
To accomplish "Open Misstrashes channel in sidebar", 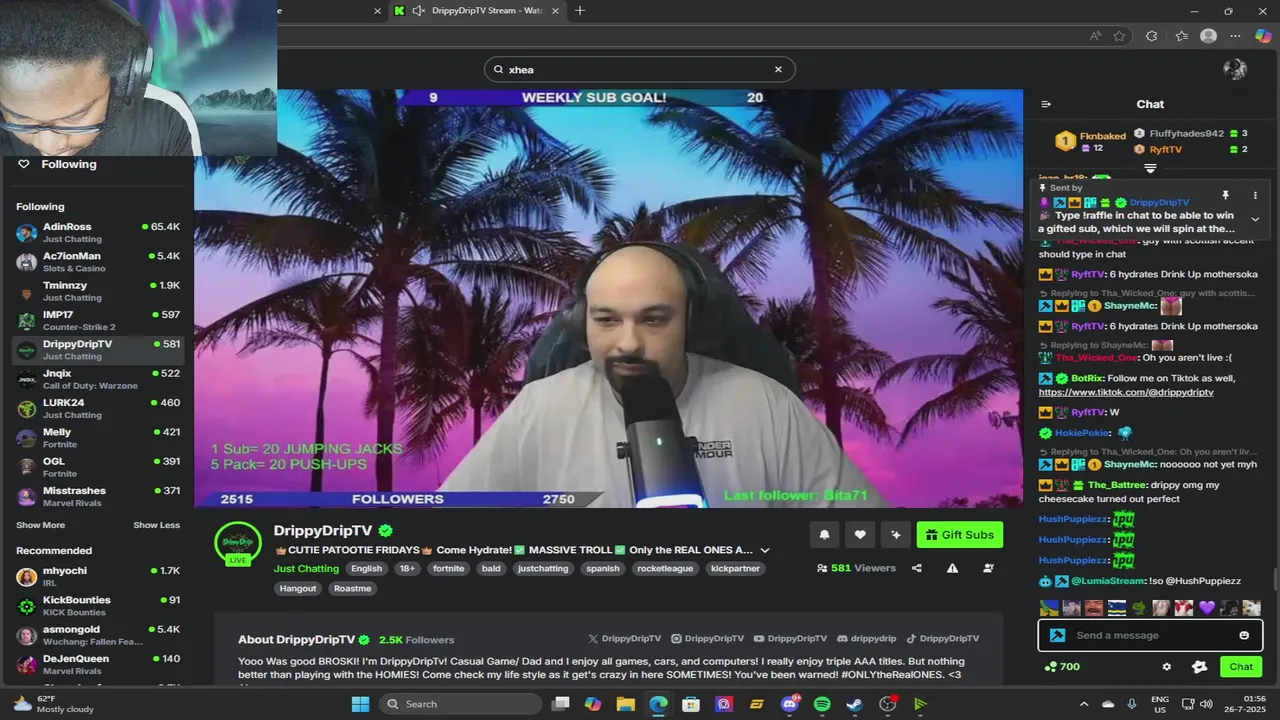I will 98,496.
